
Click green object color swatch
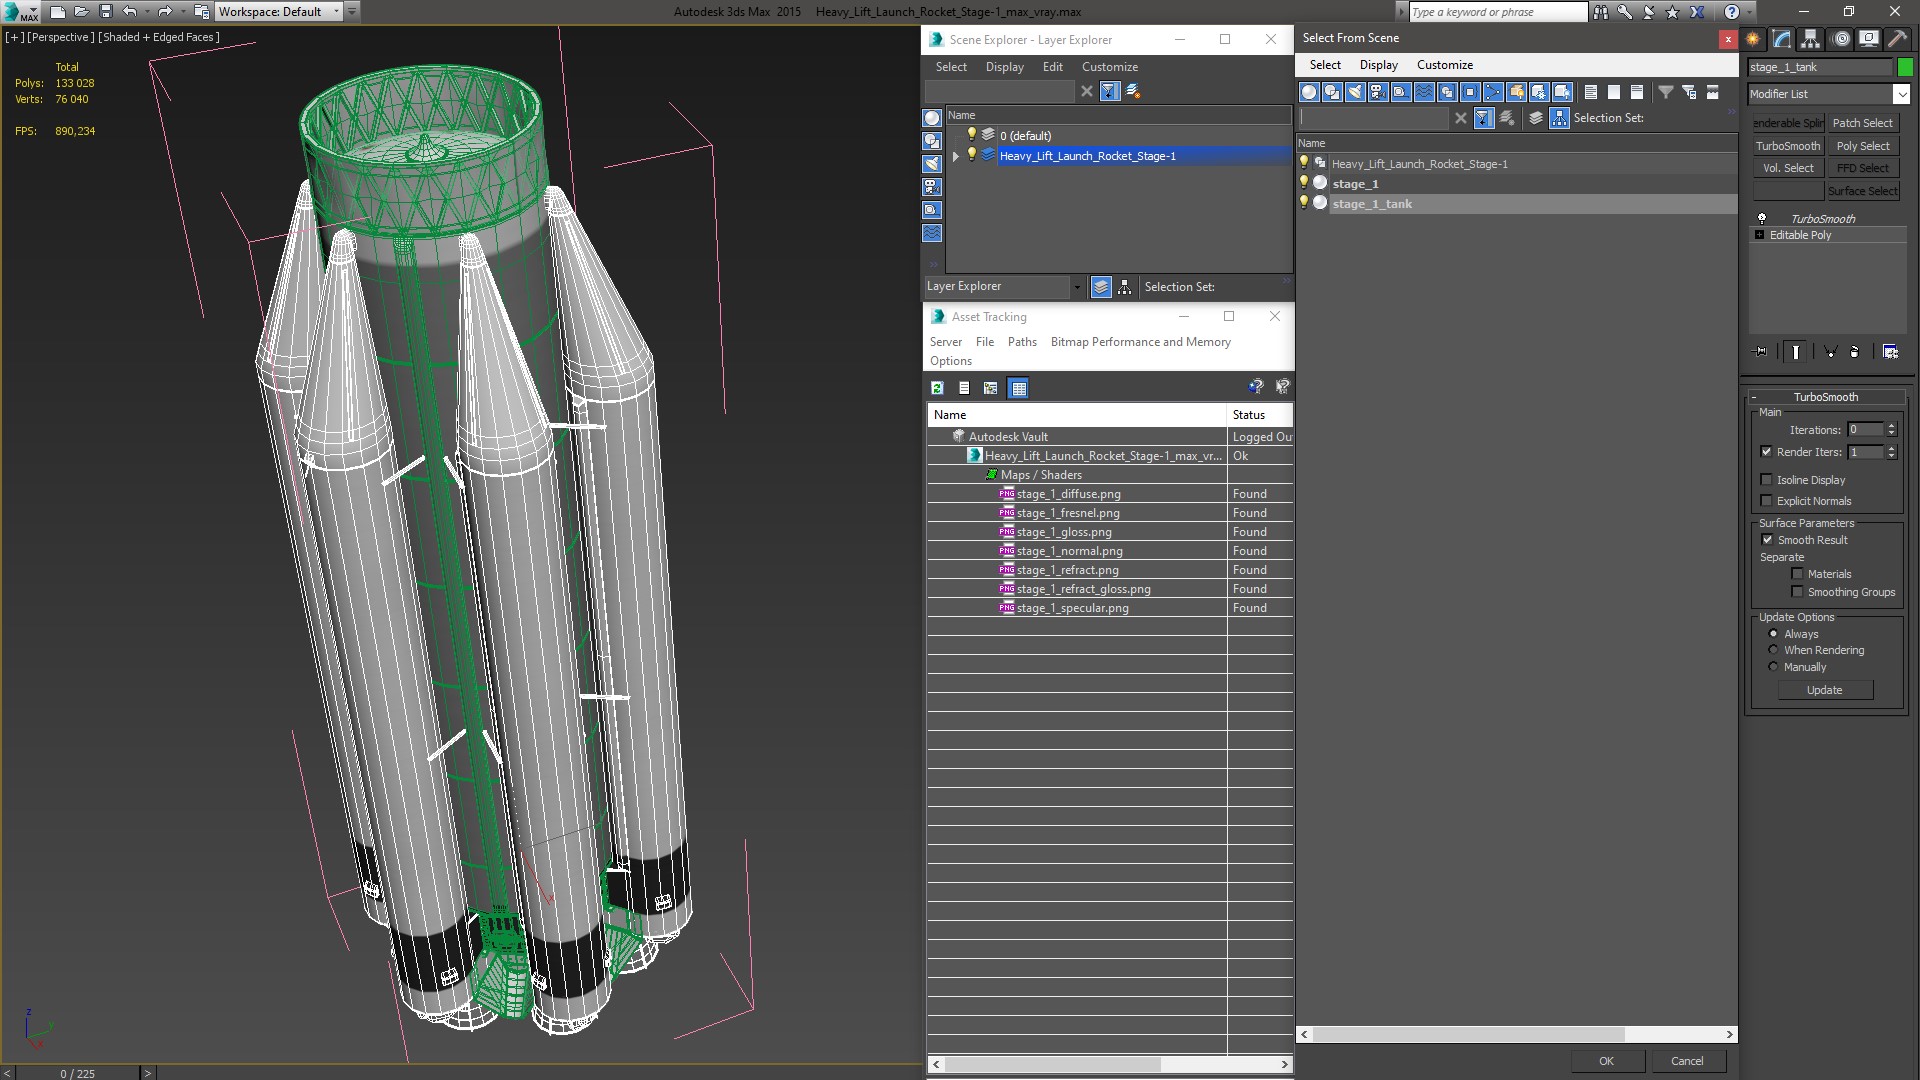[x=1905, y=67]
